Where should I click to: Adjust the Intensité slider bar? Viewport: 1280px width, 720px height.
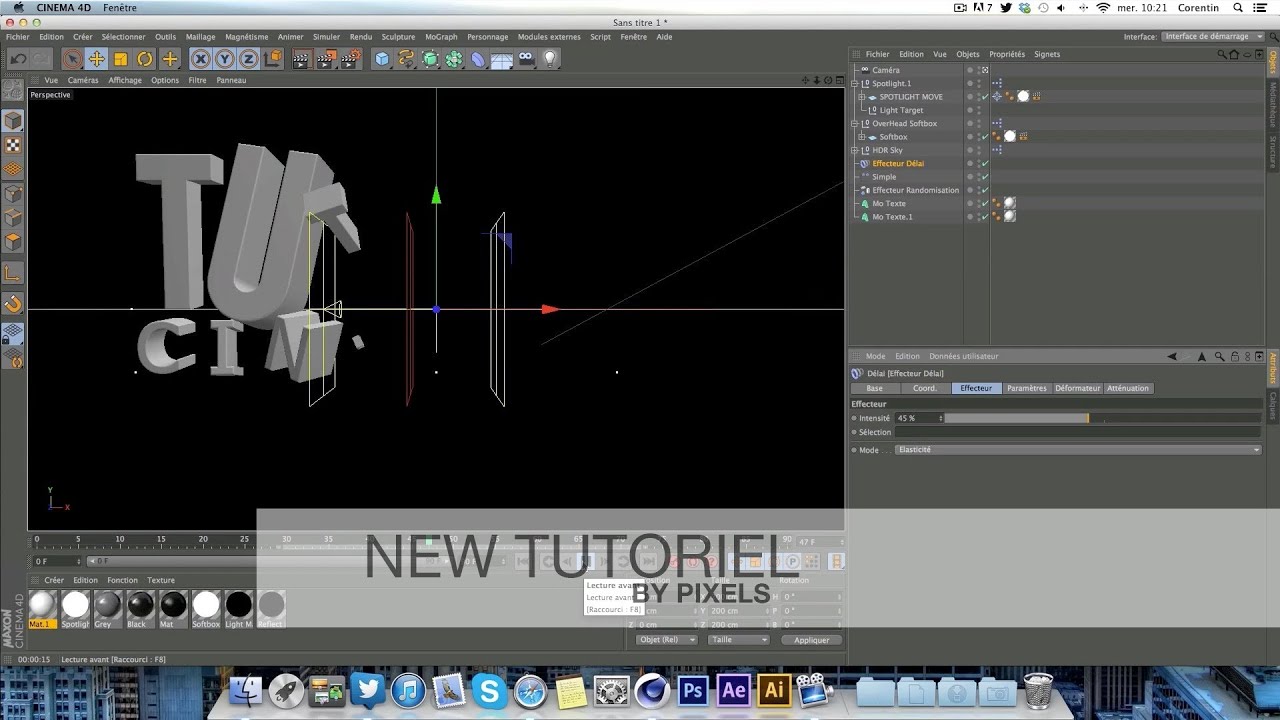coord(1102,418)
